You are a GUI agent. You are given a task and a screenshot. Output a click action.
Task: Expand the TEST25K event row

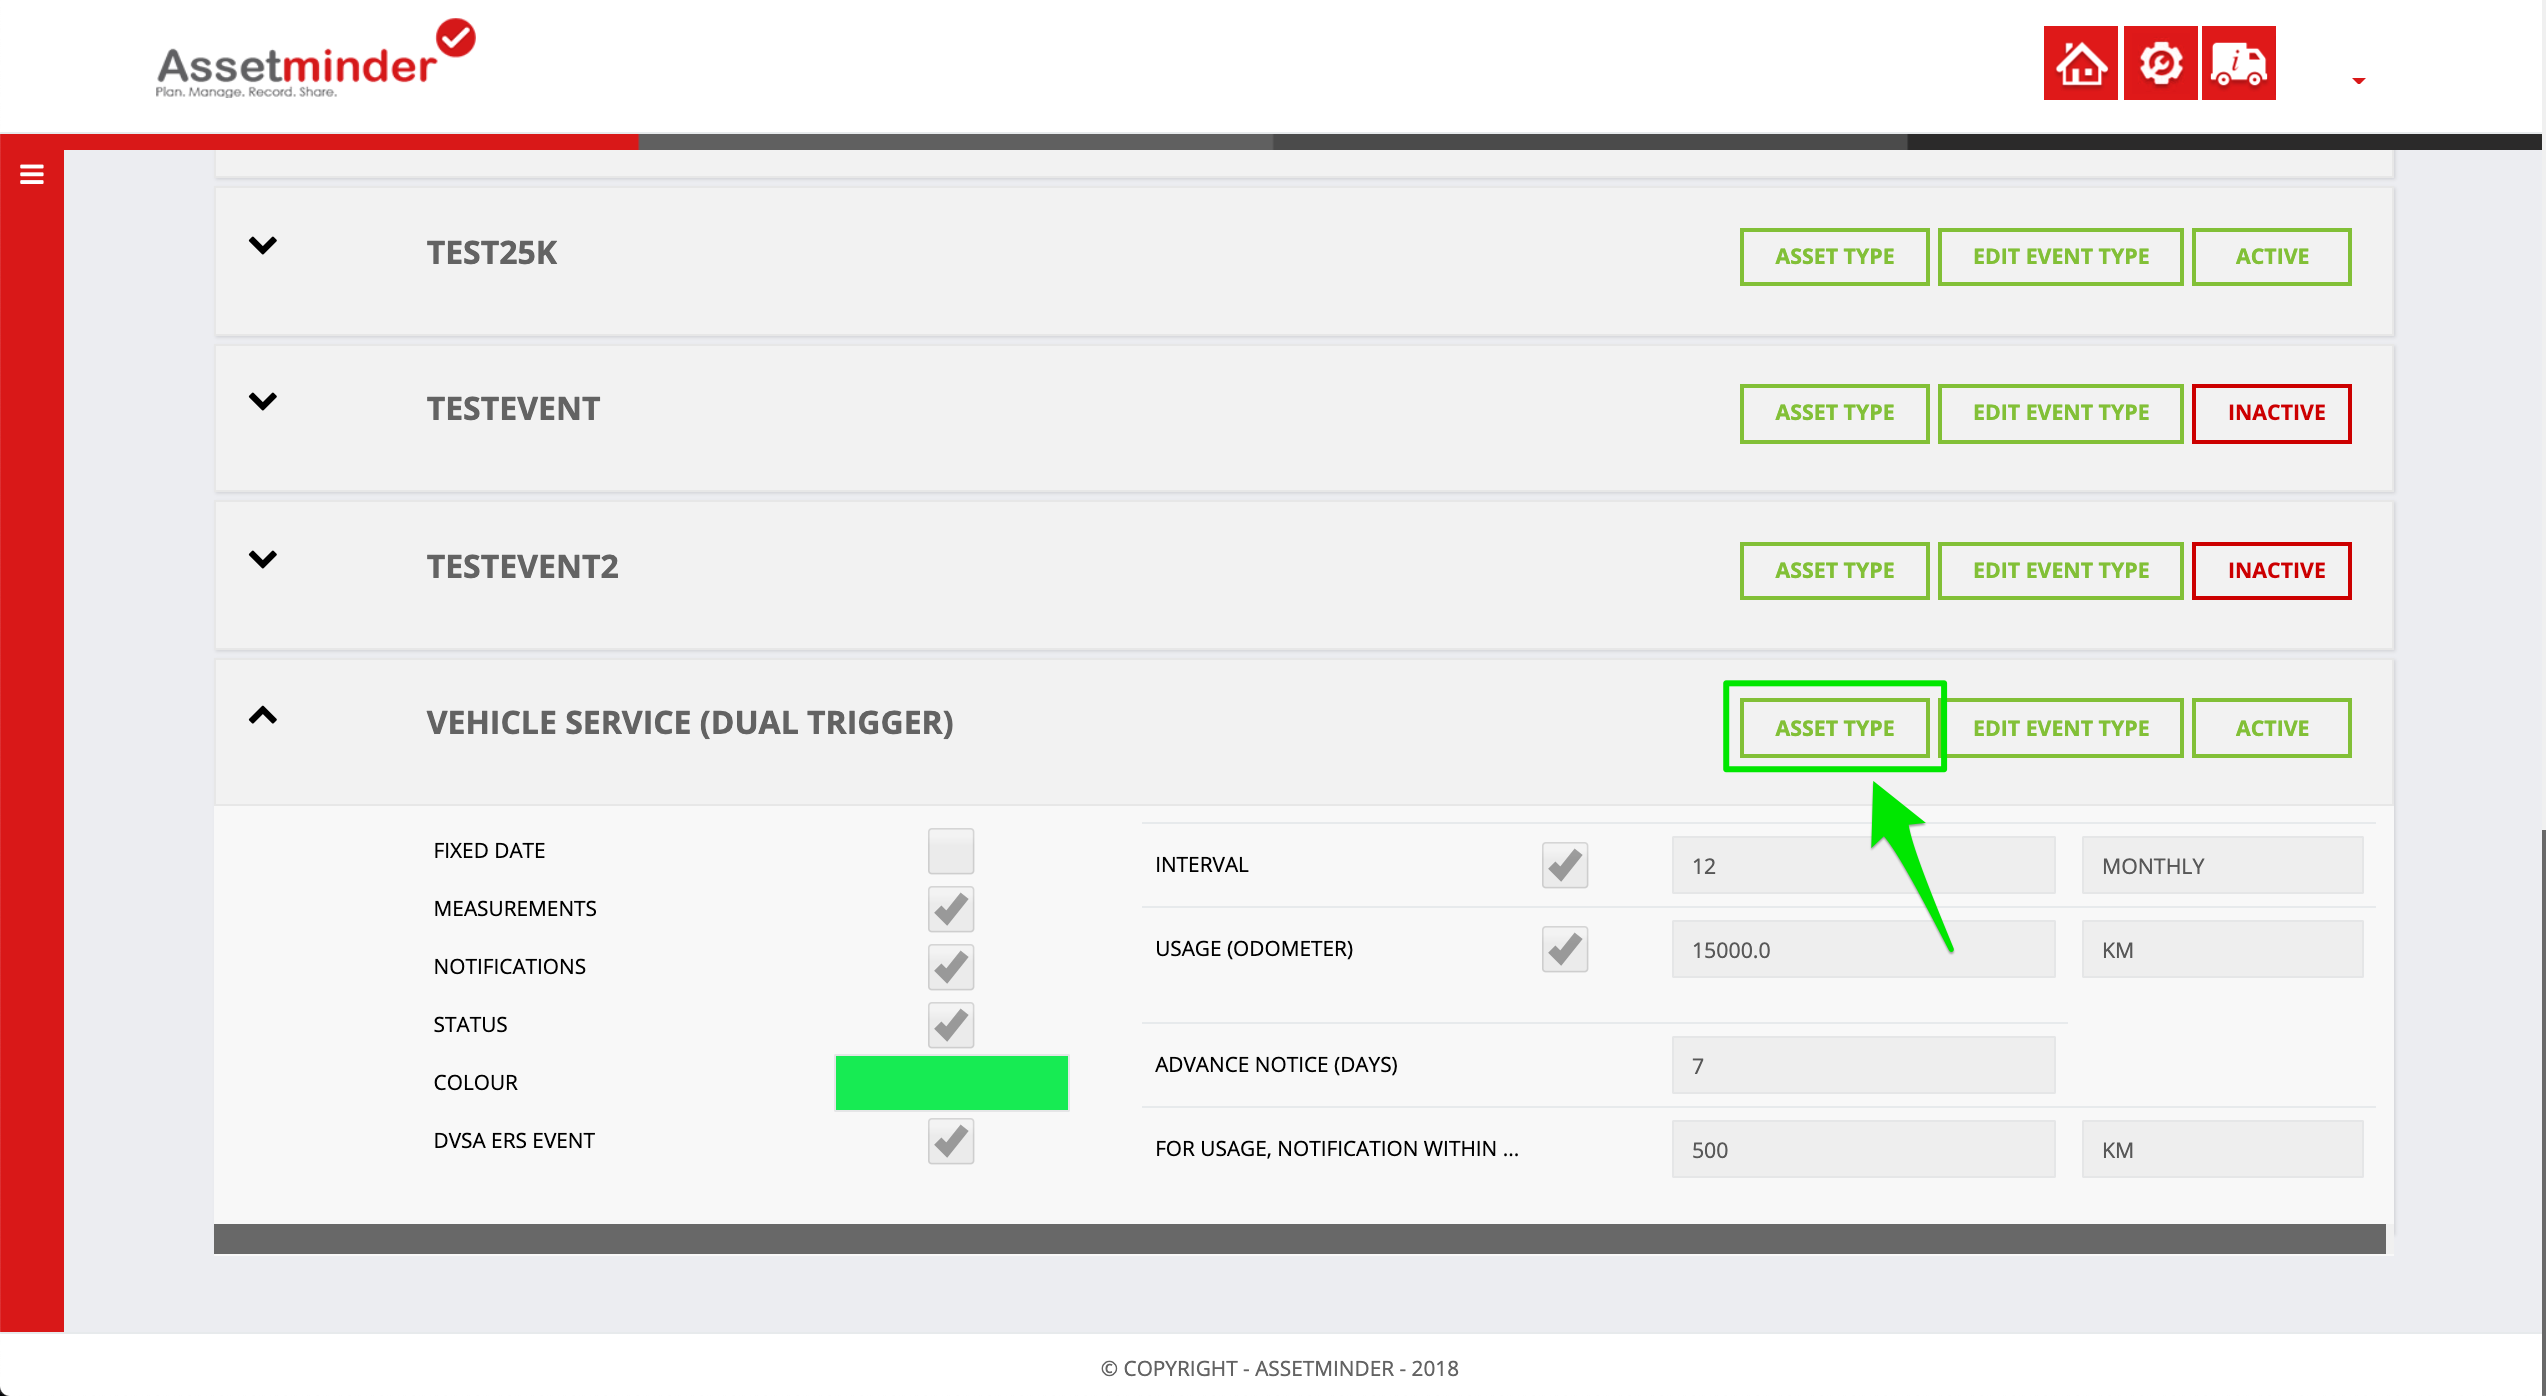point(262,245)
